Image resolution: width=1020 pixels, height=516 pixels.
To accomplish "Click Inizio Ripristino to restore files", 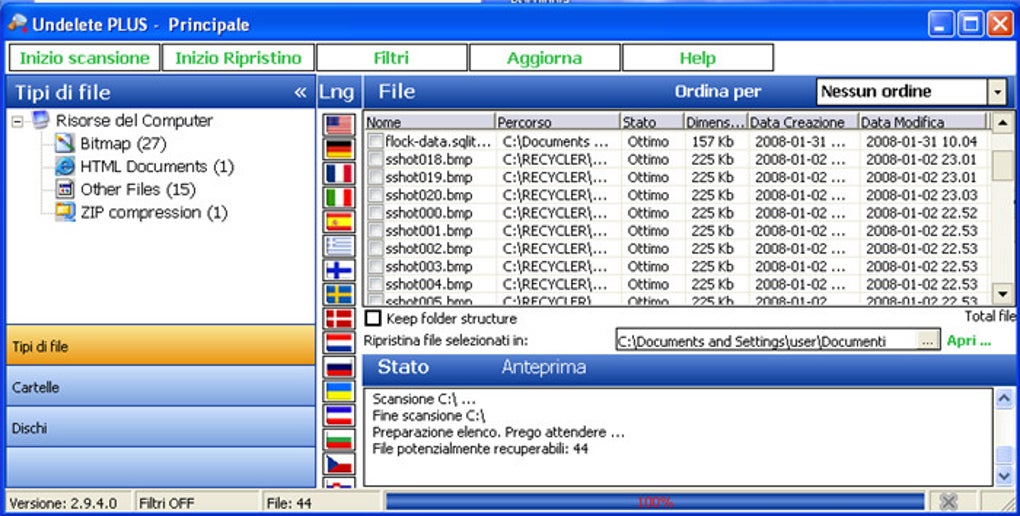I will 238,58.
